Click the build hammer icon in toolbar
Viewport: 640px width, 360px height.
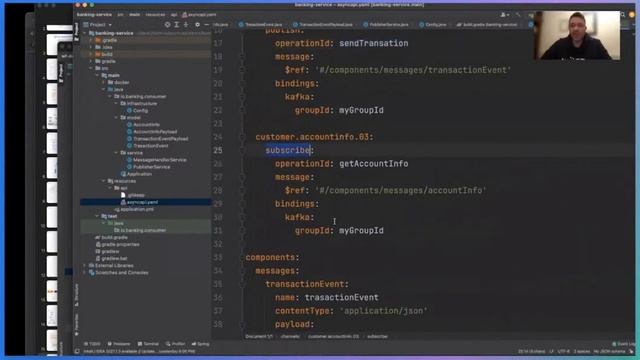[x=518, y=15]
